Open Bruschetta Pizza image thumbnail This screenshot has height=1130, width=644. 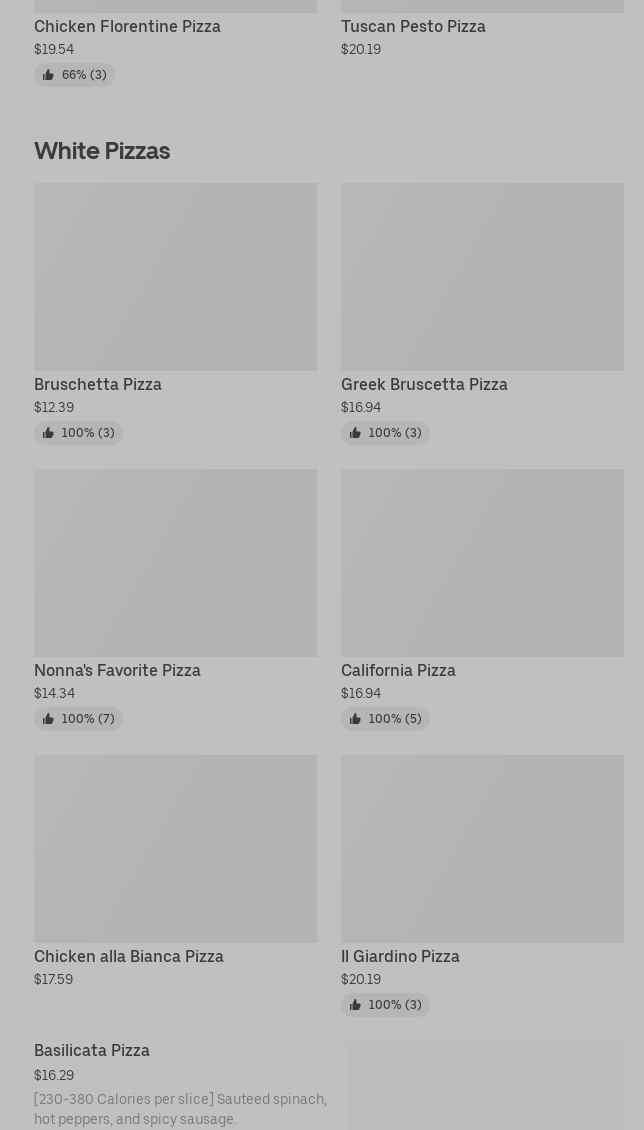click(175, 276)
